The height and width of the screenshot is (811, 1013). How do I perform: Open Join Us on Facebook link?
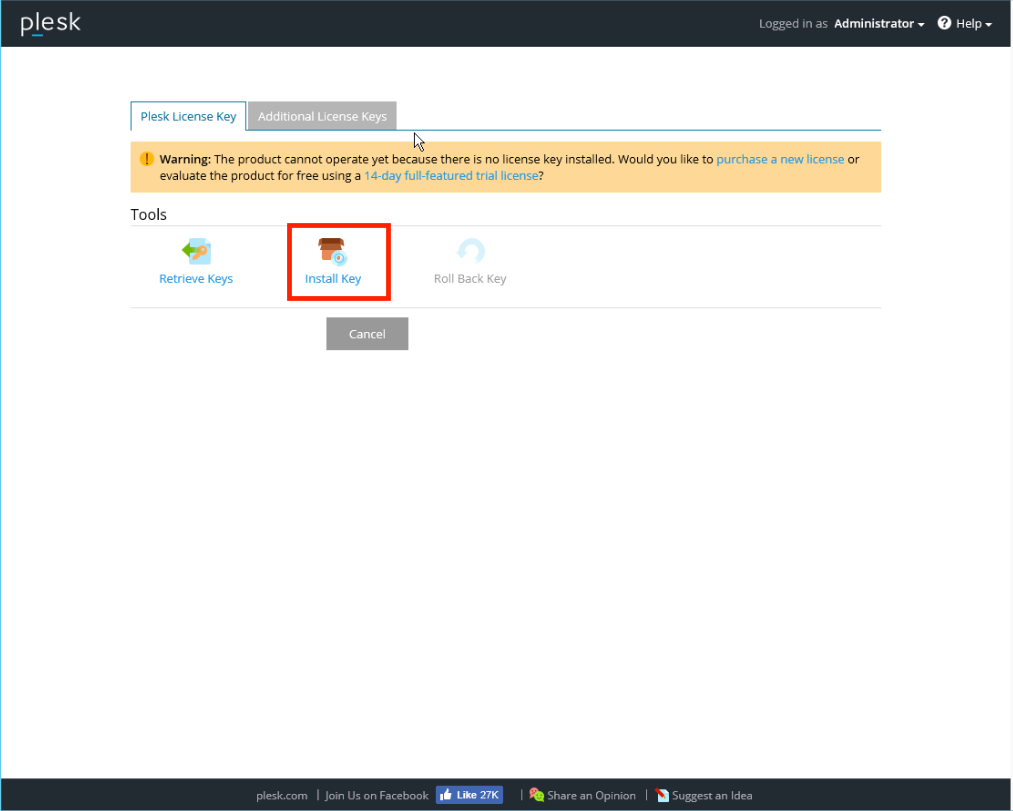(x=376, y=795)
